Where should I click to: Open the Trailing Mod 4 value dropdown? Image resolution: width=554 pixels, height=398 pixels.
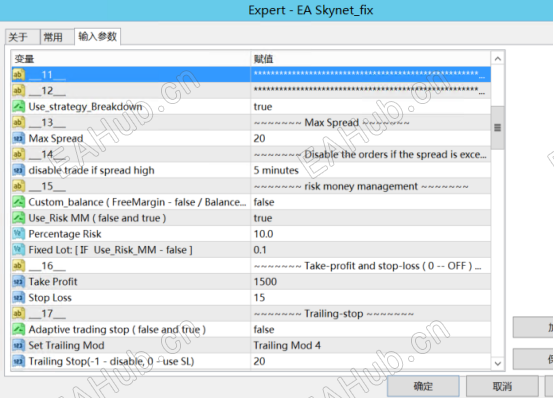(x=371, y=345)
